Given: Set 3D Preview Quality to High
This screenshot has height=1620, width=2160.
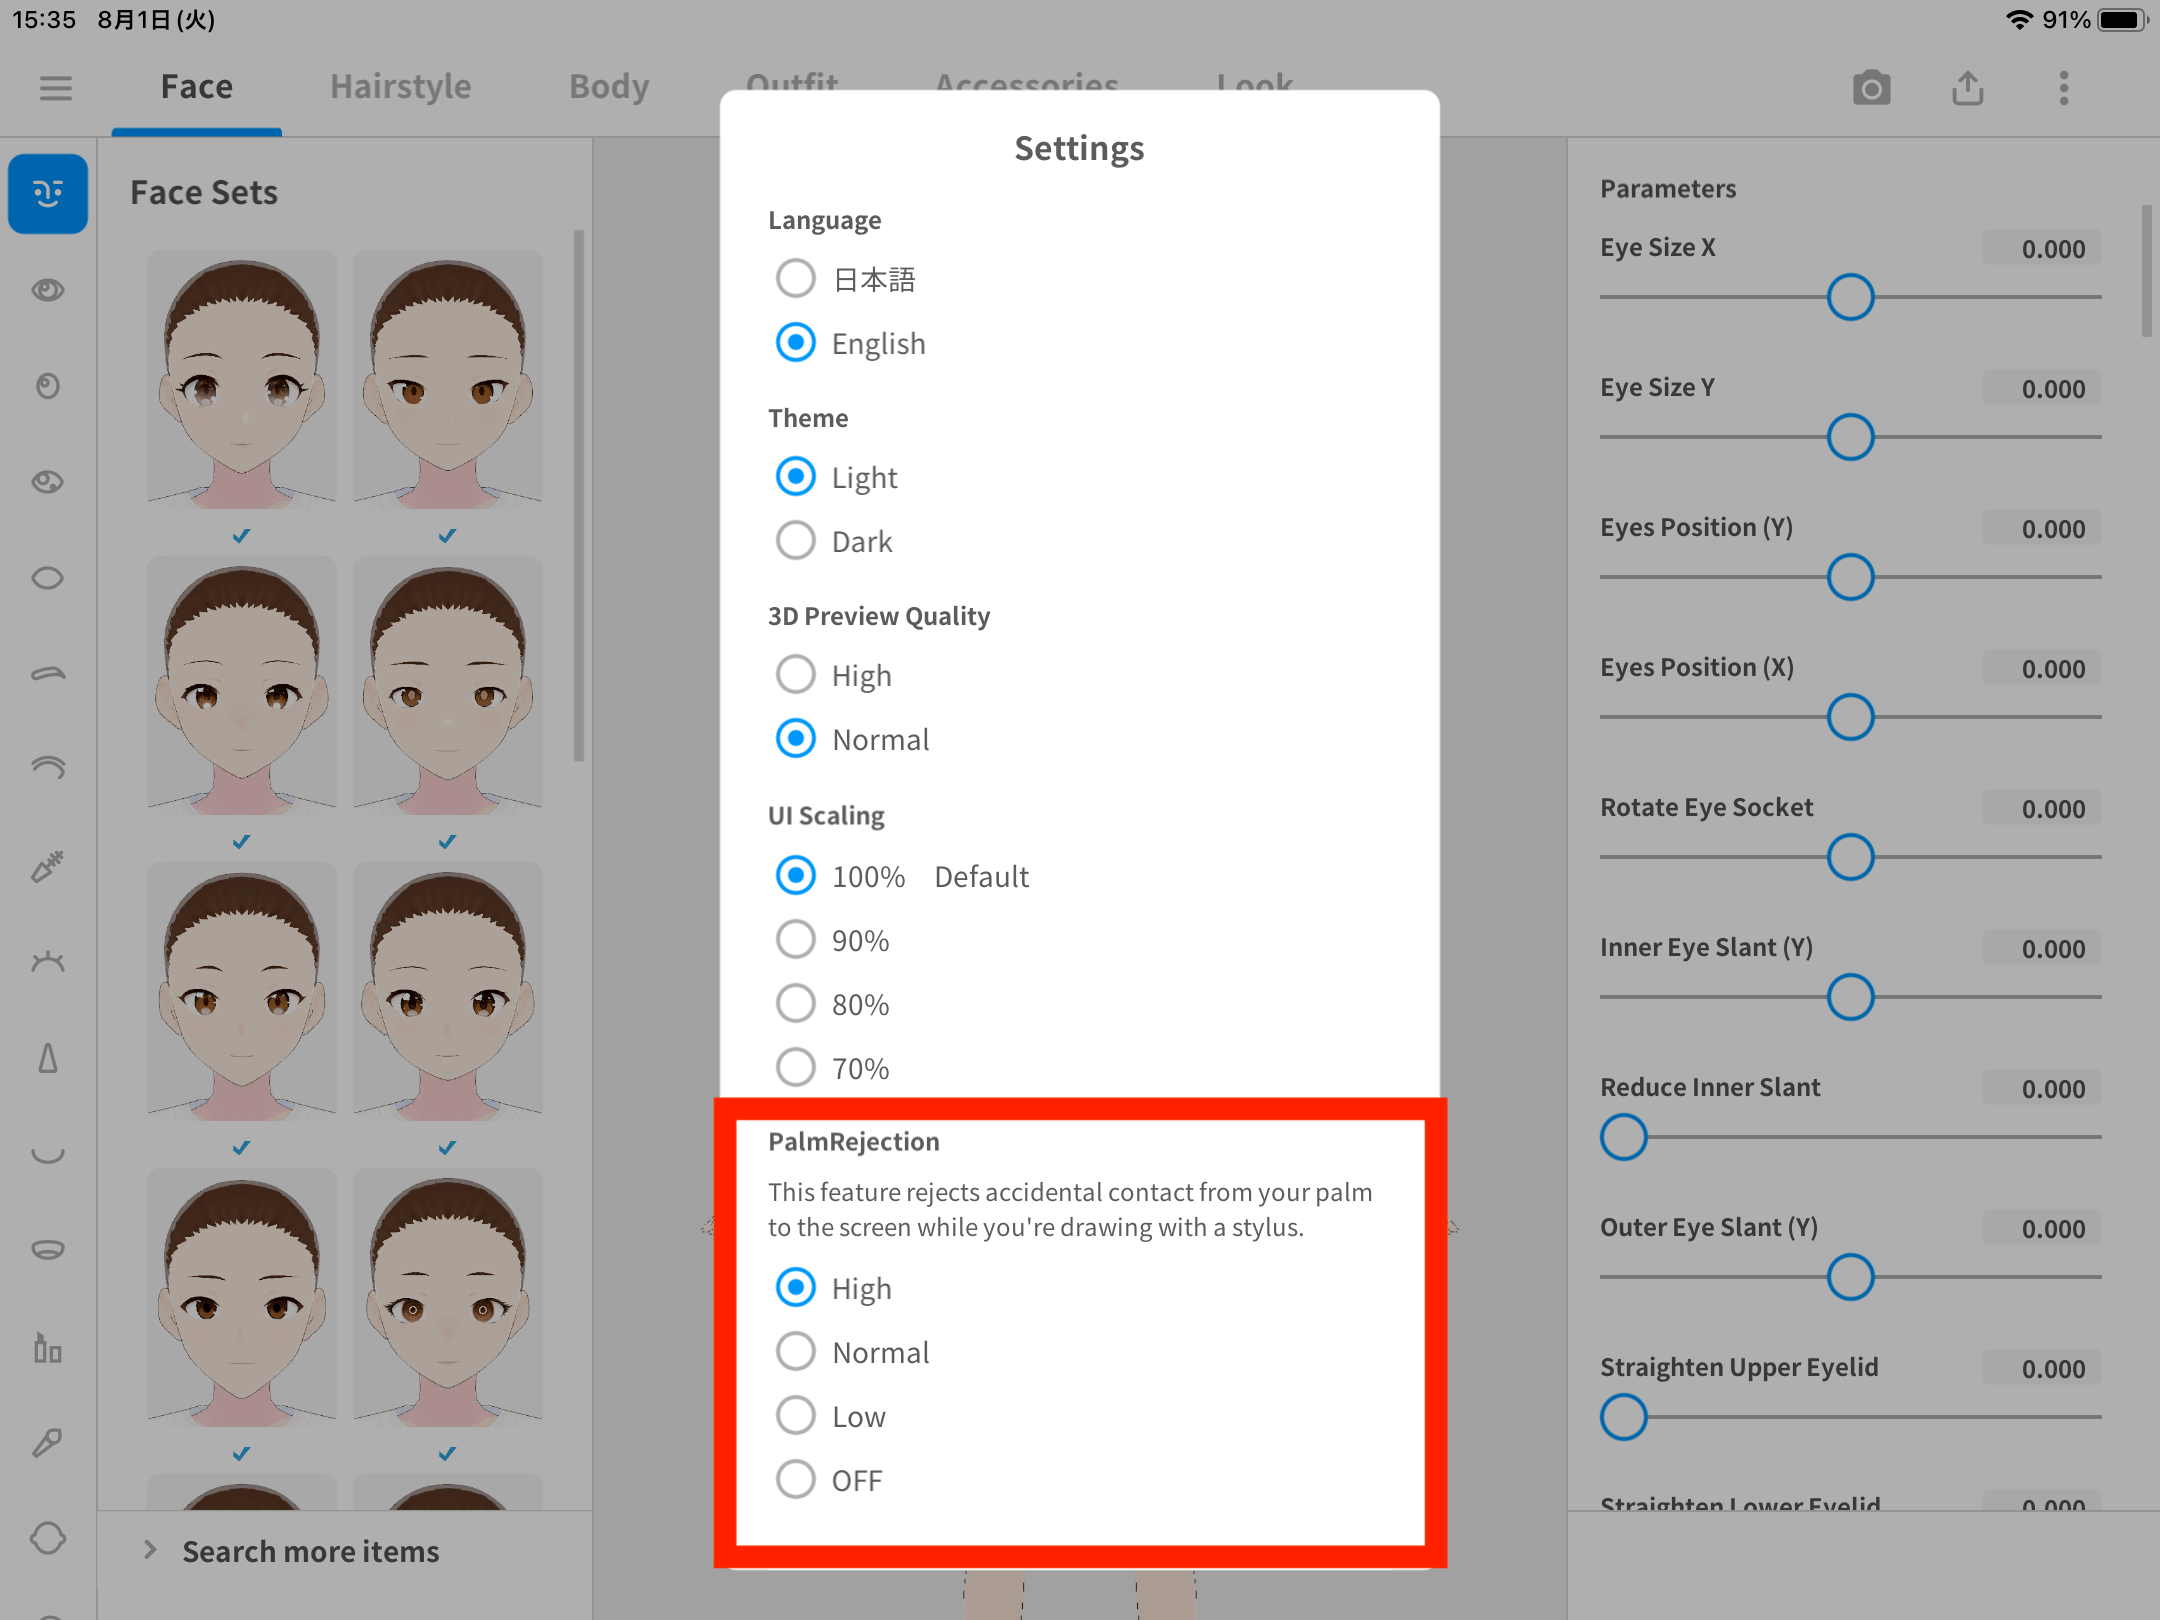Looking at the screenshot, I should pos(795,674).
